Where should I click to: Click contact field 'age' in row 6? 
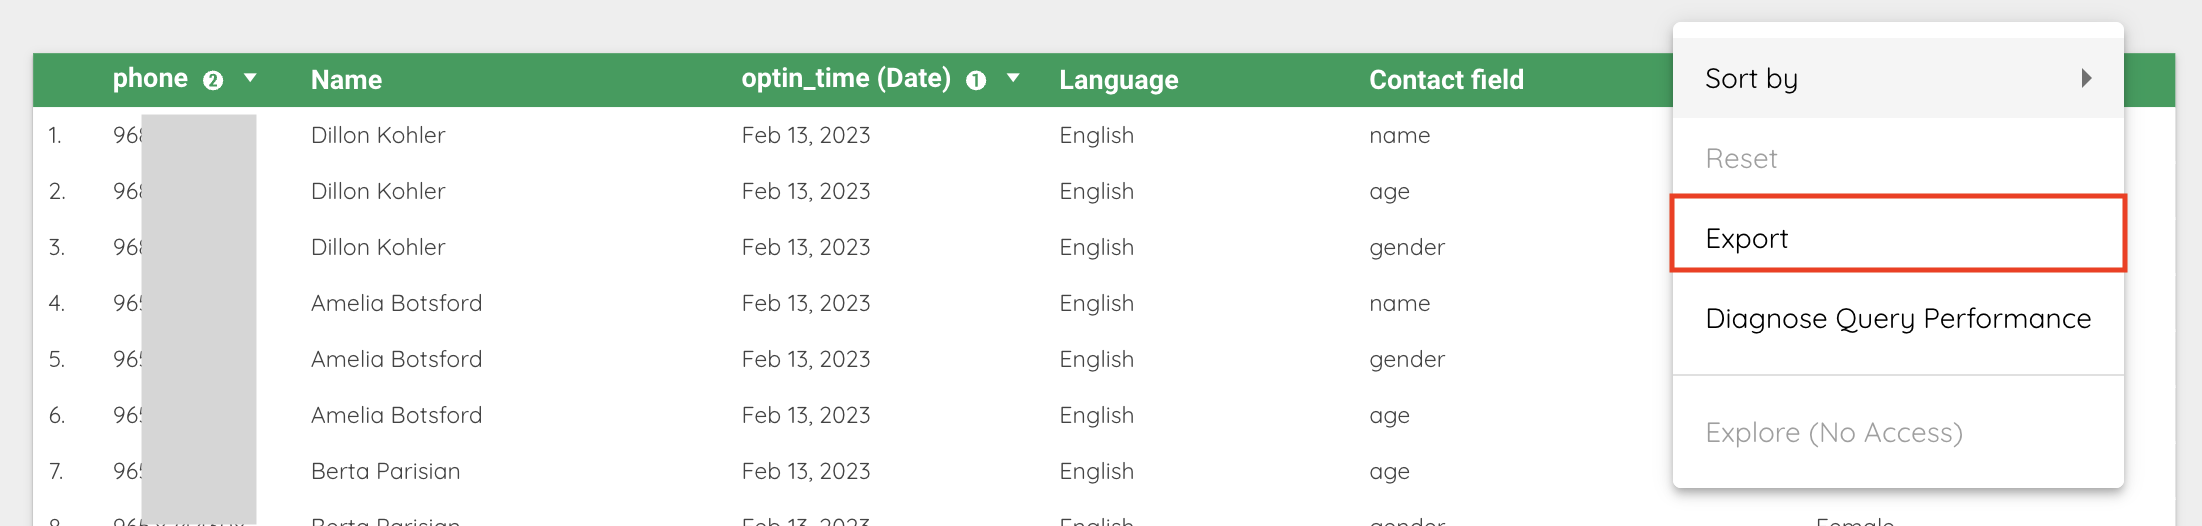click(x=1389, y=416)
